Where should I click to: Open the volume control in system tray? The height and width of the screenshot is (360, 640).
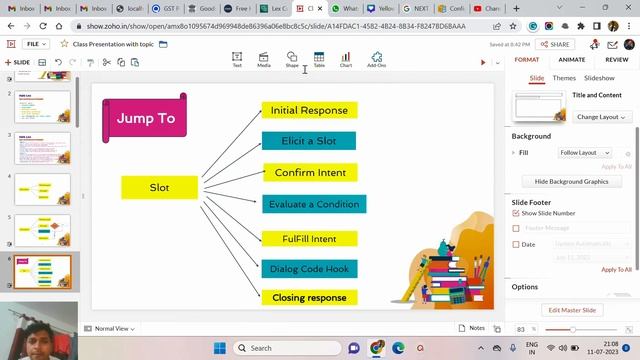point(563,348)
